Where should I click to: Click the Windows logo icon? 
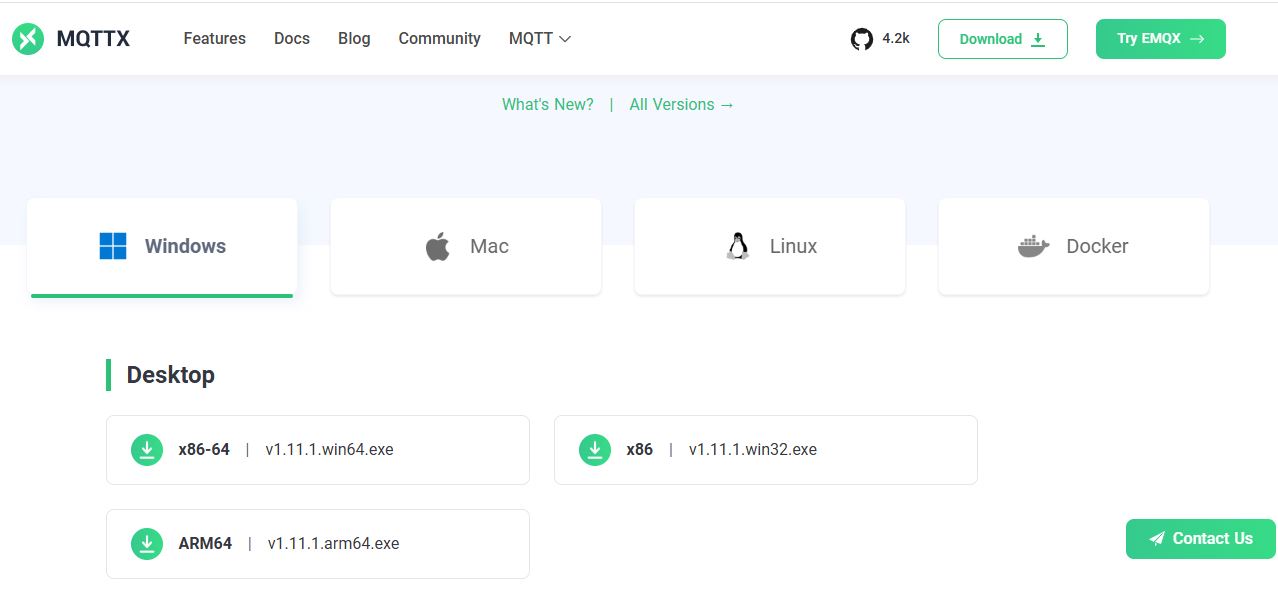[113, 246]
